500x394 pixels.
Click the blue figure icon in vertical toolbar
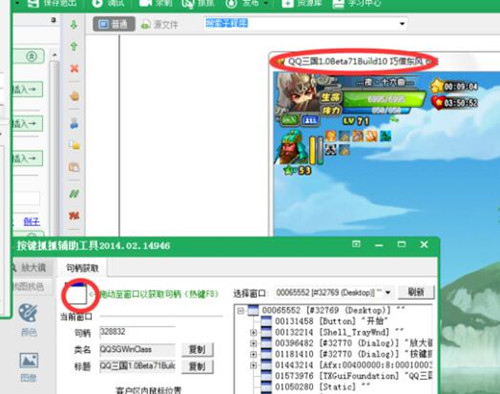pyautogui.click(x=74, y=124)
